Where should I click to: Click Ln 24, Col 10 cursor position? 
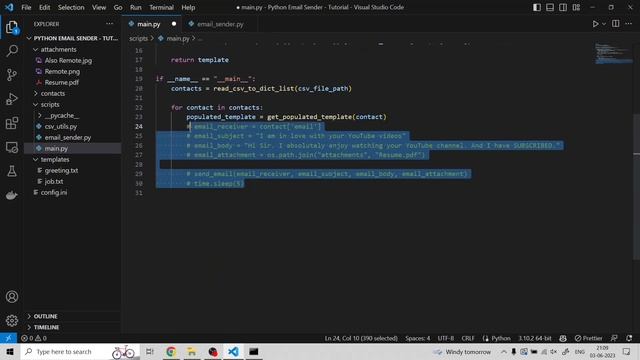[x=361, y=338]
